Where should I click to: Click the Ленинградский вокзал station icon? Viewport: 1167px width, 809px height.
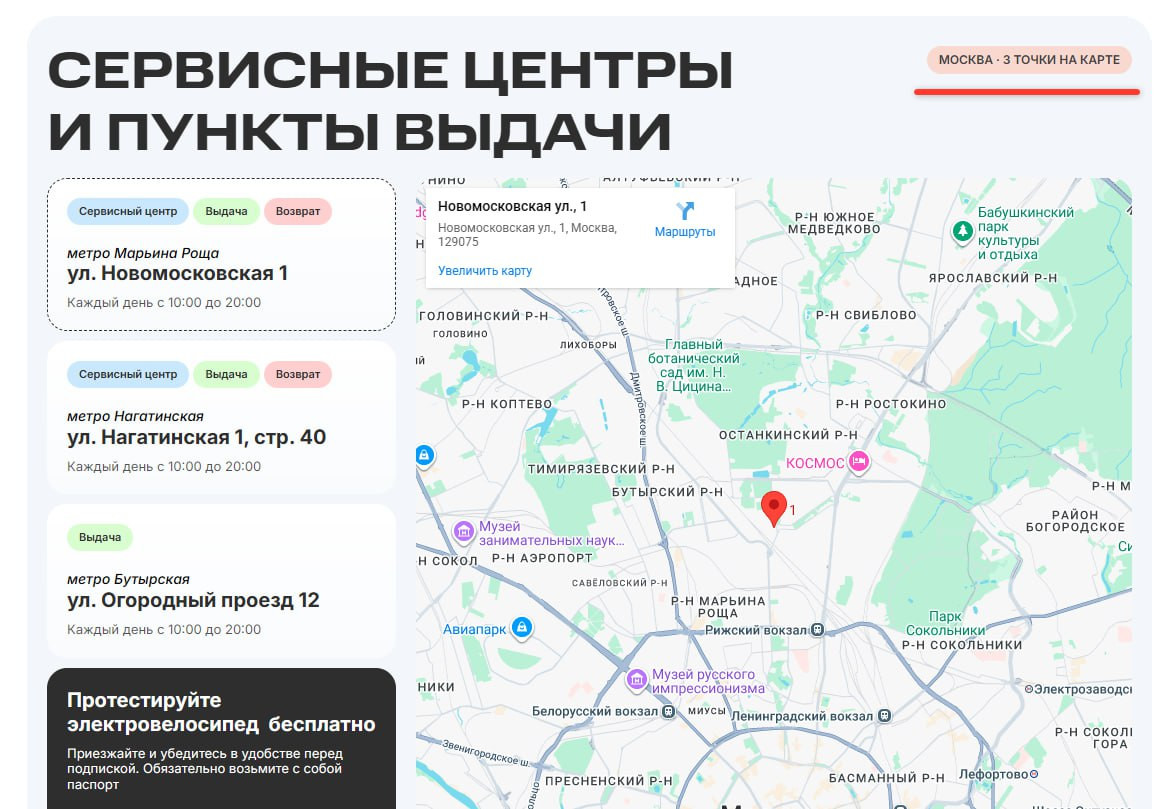coord(884,716)
